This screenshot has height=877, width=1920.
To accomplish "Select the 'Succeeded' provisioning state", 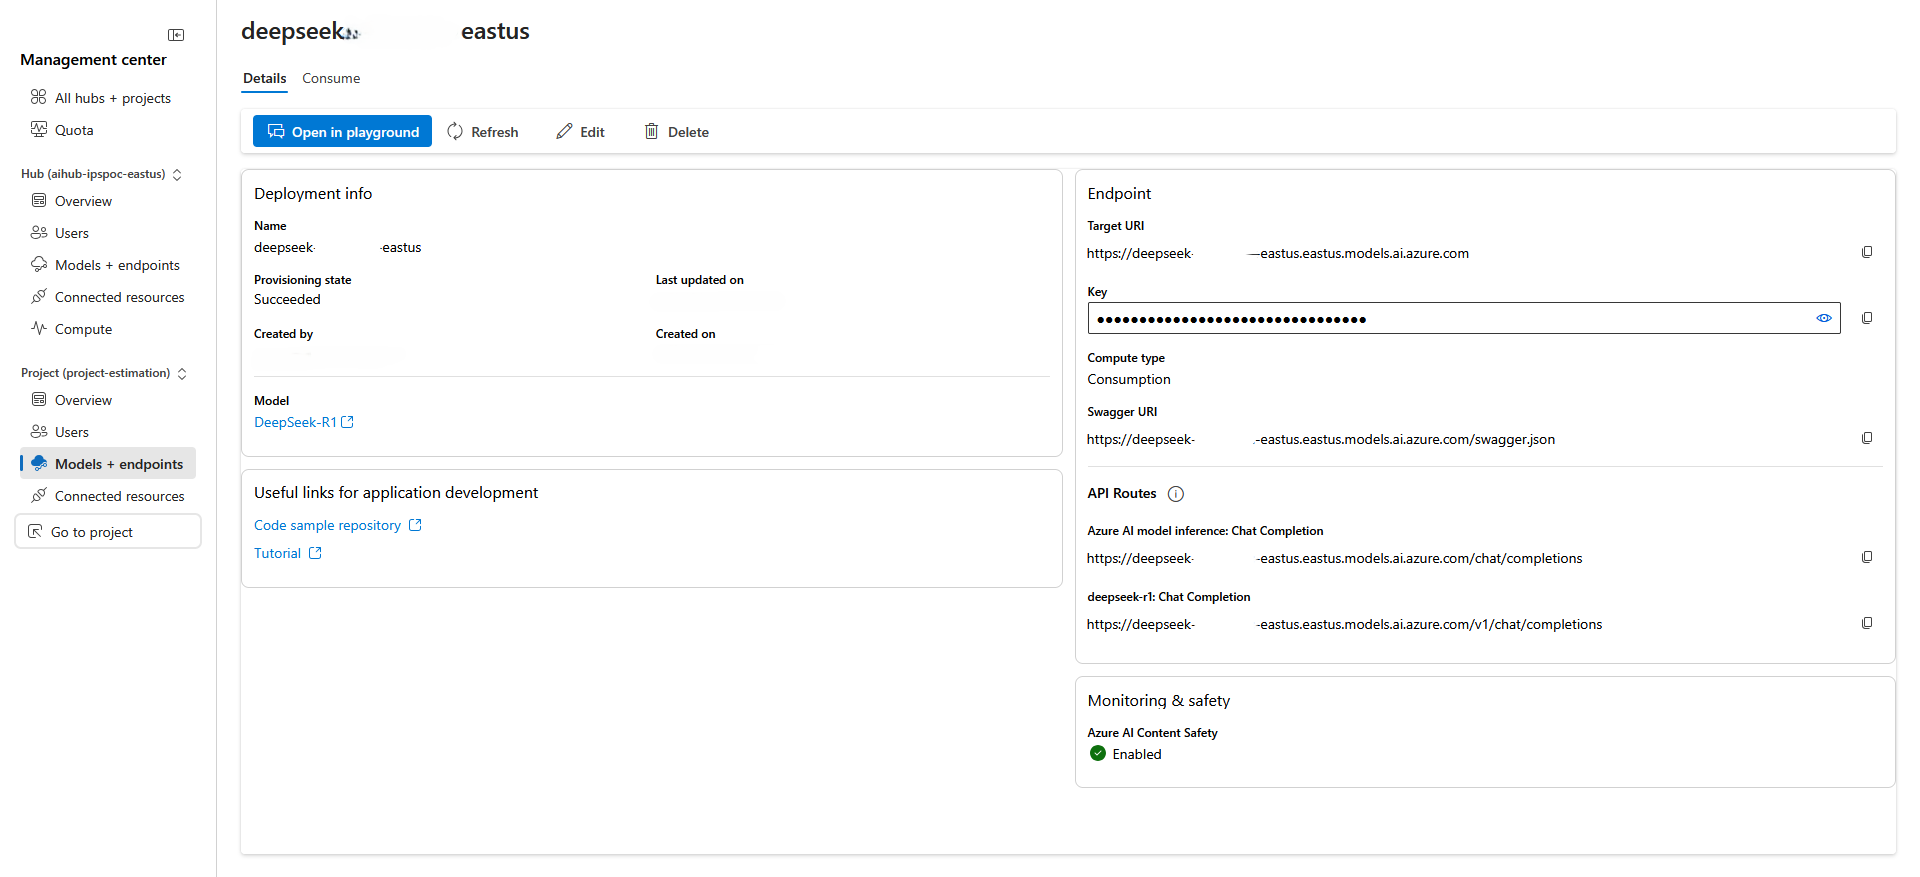I will tap(287, 299).
